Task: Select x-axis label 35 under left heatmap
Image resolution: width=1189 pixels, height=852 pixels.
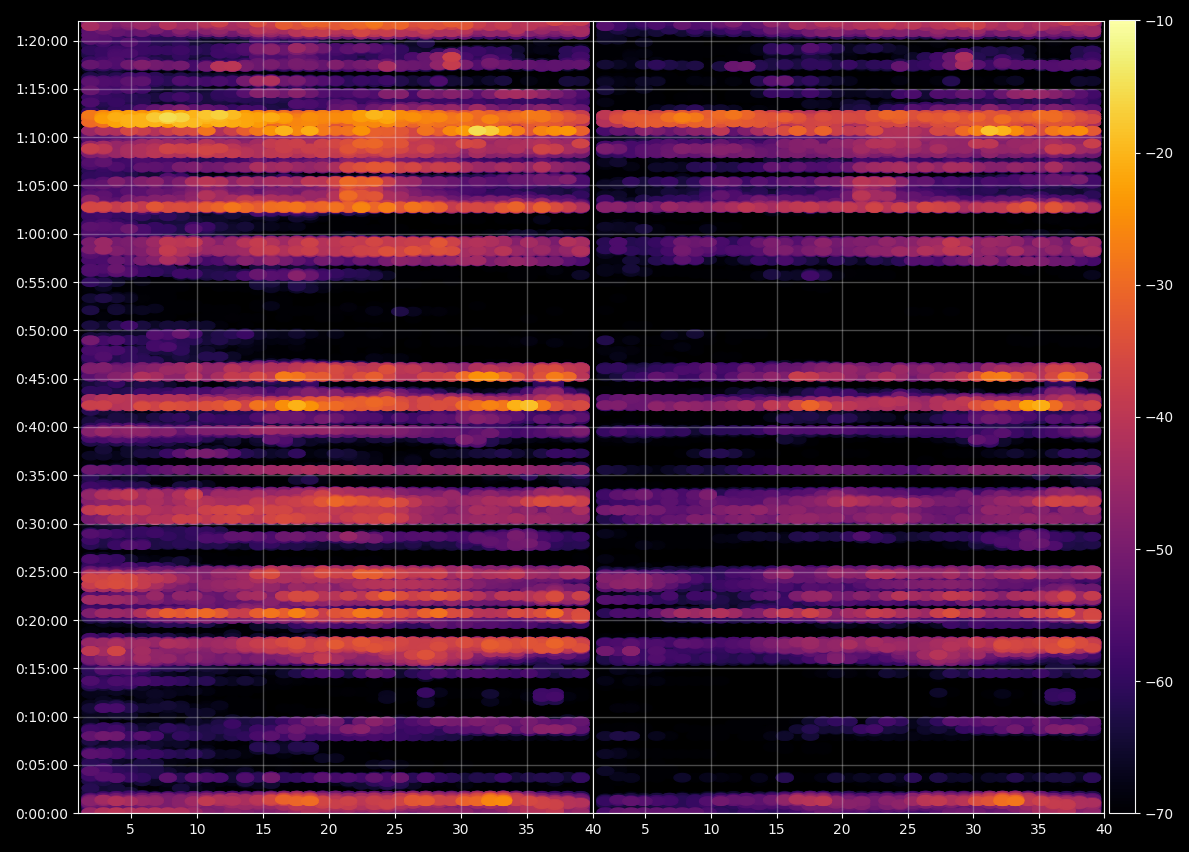Action: 526,829
